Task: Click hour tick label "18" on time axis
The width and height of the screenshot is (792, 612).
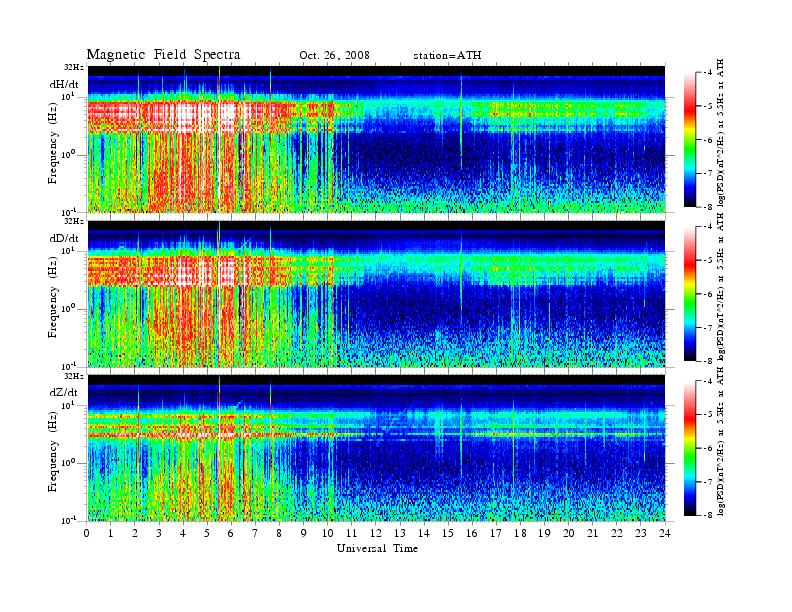Action: (x=520, y=534)
